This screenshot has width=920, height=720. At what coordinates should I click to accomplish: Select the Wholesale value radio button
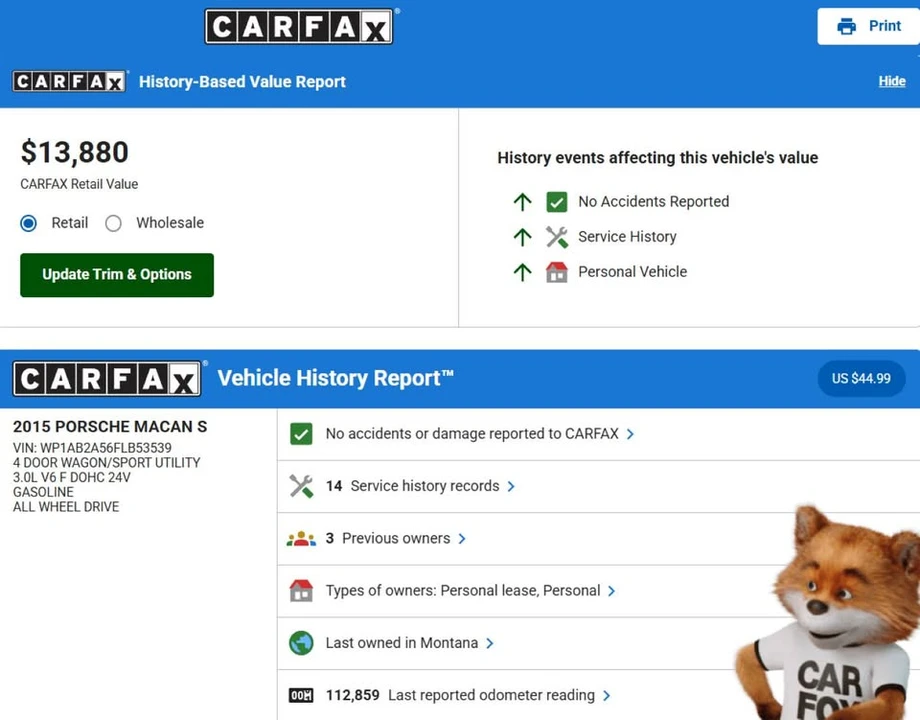click(x=113, y=224)
